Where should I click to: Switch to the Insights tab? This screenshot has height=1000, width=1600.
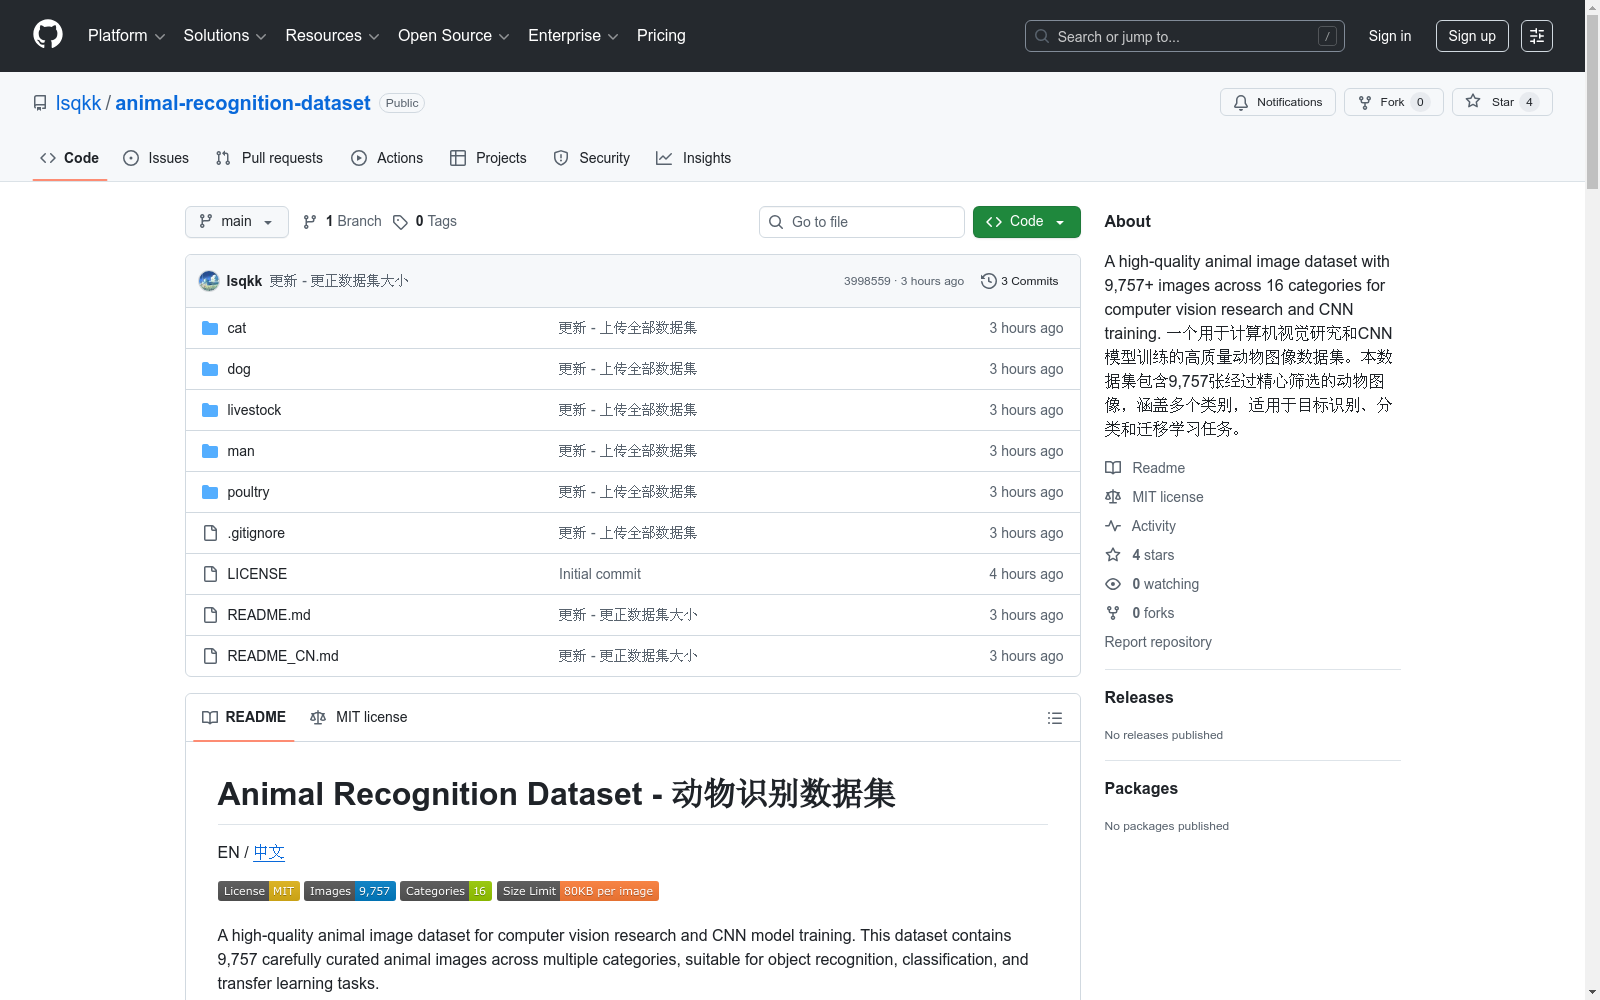coord(694,158)
